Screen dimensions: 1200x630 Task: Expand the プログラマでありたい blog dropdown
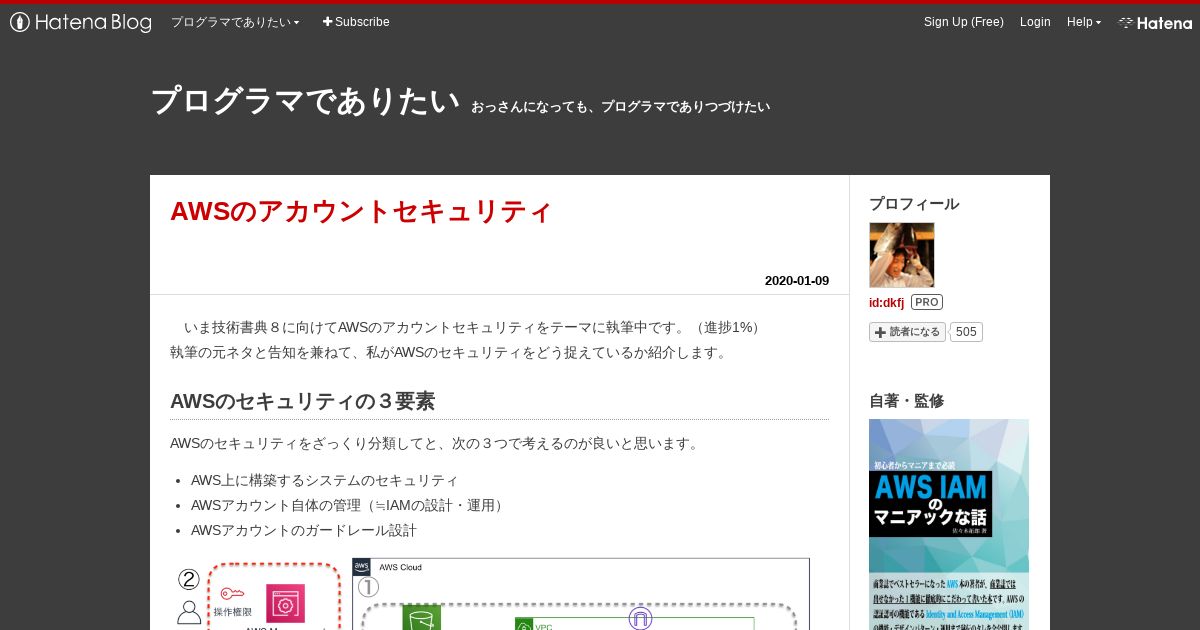235,22
